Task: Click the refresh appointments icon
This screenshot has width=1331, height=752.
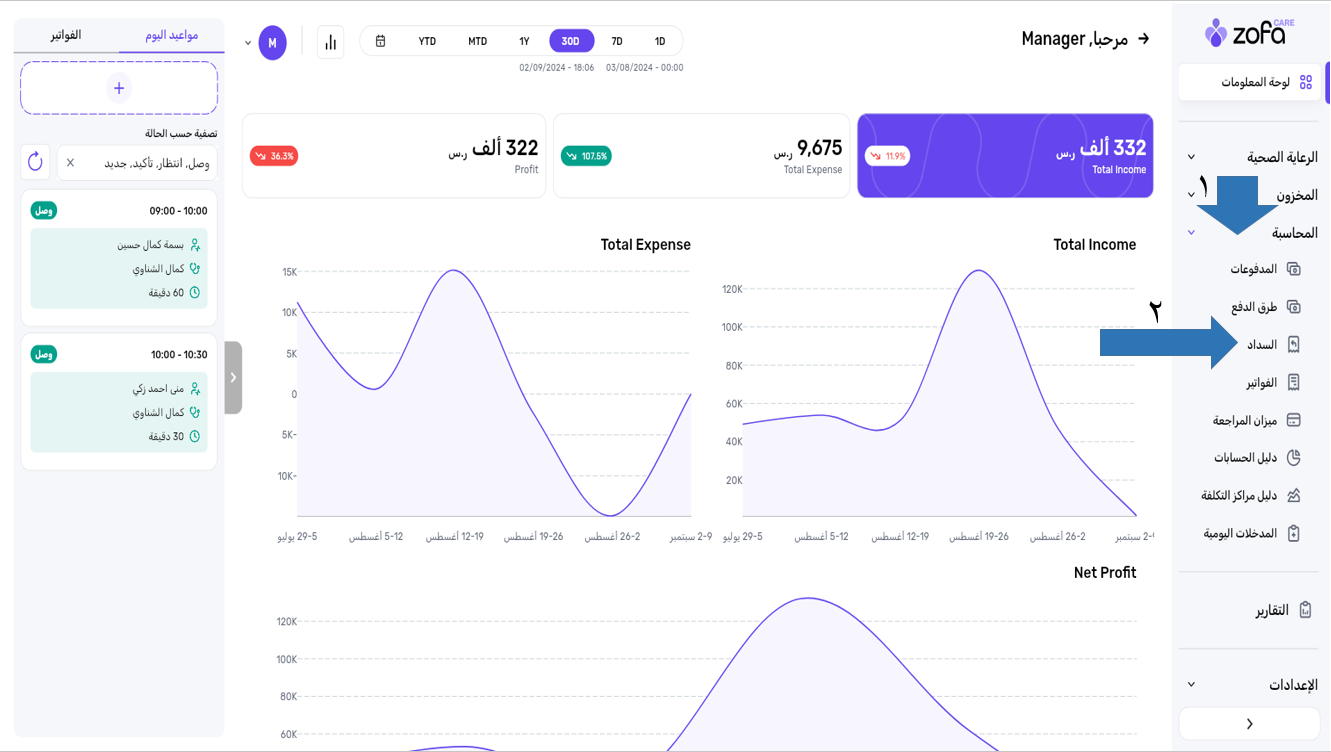Action: tap(36, 162)
